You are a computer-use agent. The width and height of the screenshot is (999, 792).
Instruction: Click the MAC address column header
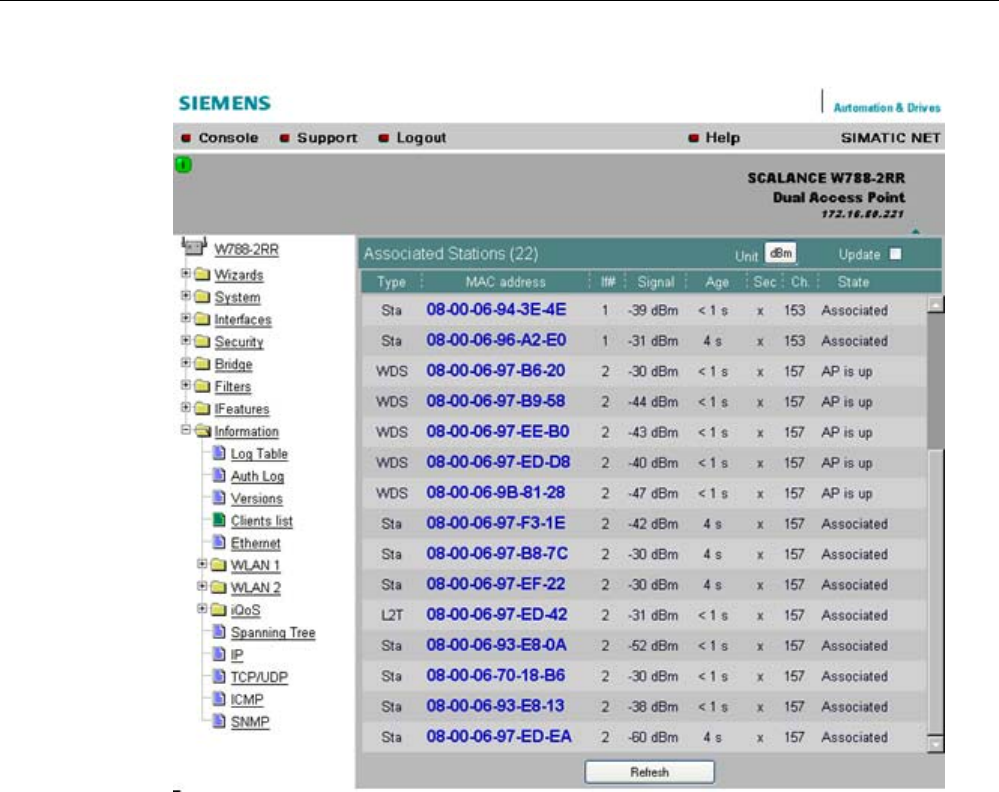[505, 282]
